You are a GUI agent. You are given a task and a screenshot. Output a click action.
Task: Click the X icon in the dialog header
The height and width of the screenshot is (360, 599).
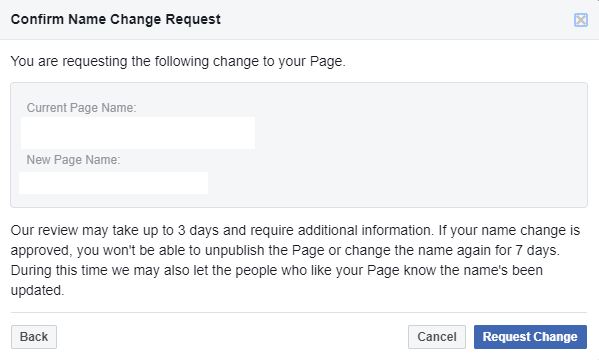[x=581, y=20]
